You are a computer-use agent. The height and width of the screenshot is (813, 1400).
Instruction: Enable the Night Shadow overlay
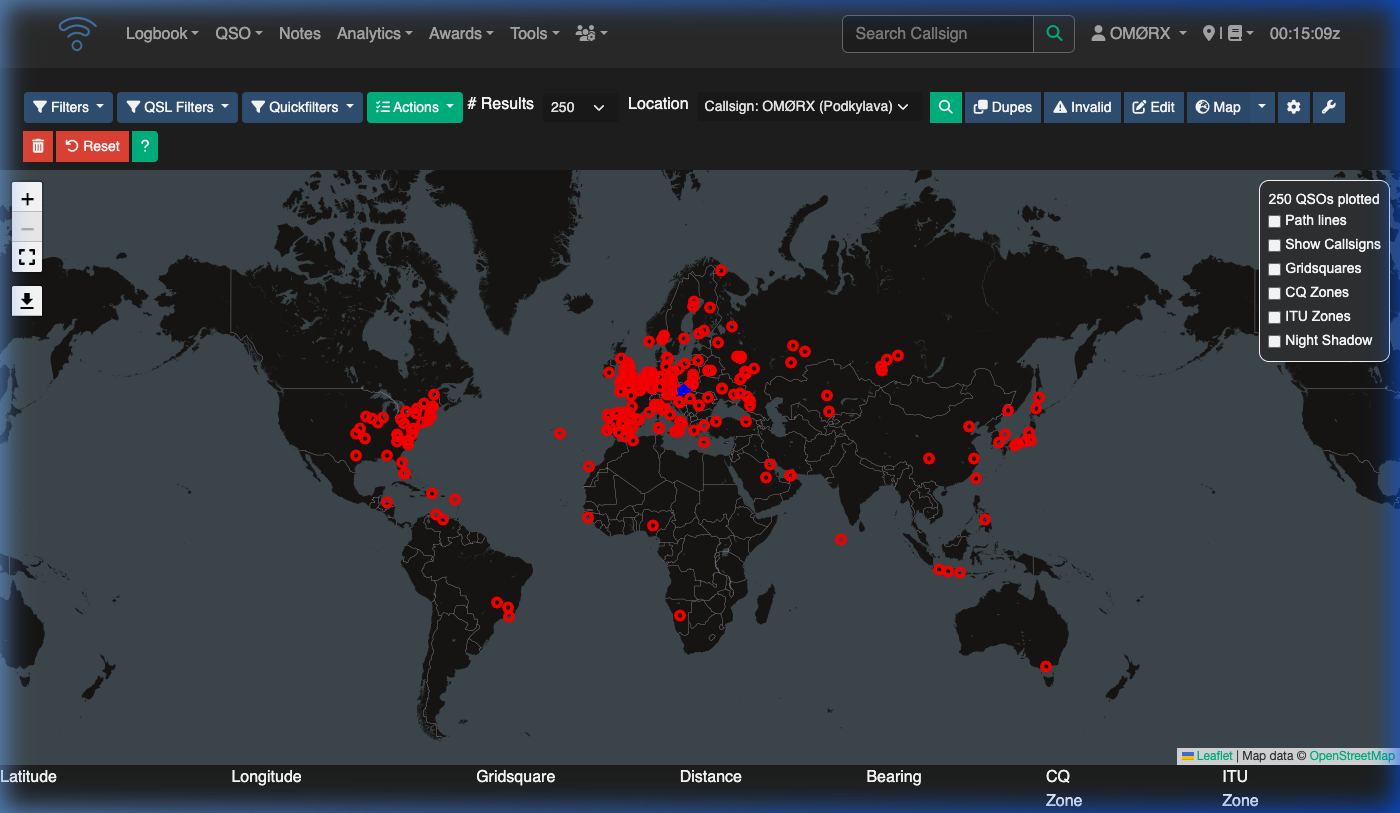pyautogui.click(x=1274, y=341)
